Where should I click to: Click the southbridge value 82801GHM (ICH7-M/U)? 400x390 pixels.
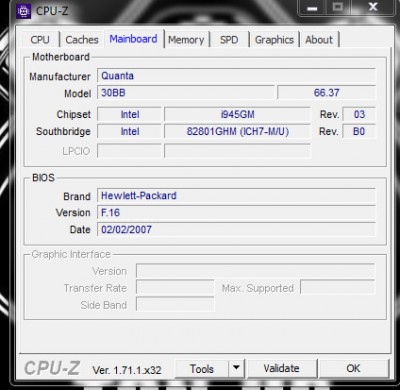click(x=237, y=131)
